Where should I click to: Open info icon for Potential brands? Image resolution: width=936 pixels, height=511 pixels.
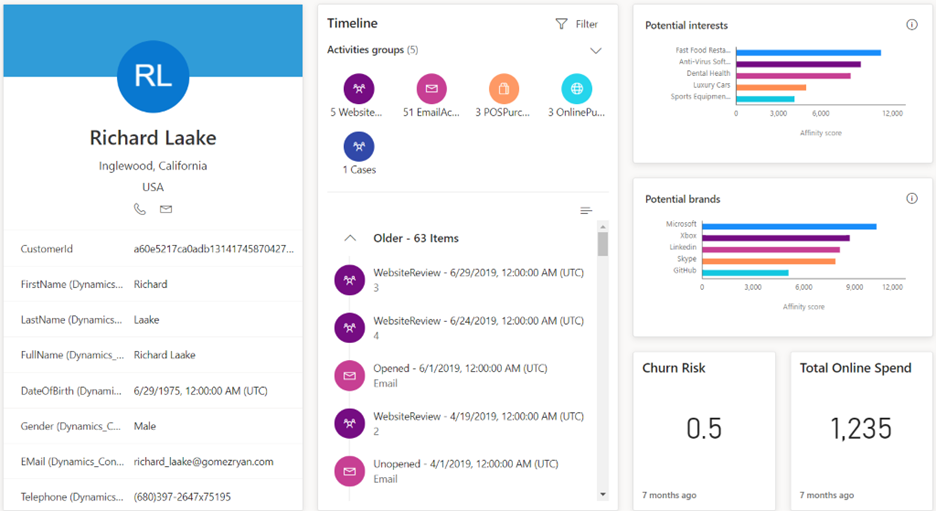click(x=911, y=199)
